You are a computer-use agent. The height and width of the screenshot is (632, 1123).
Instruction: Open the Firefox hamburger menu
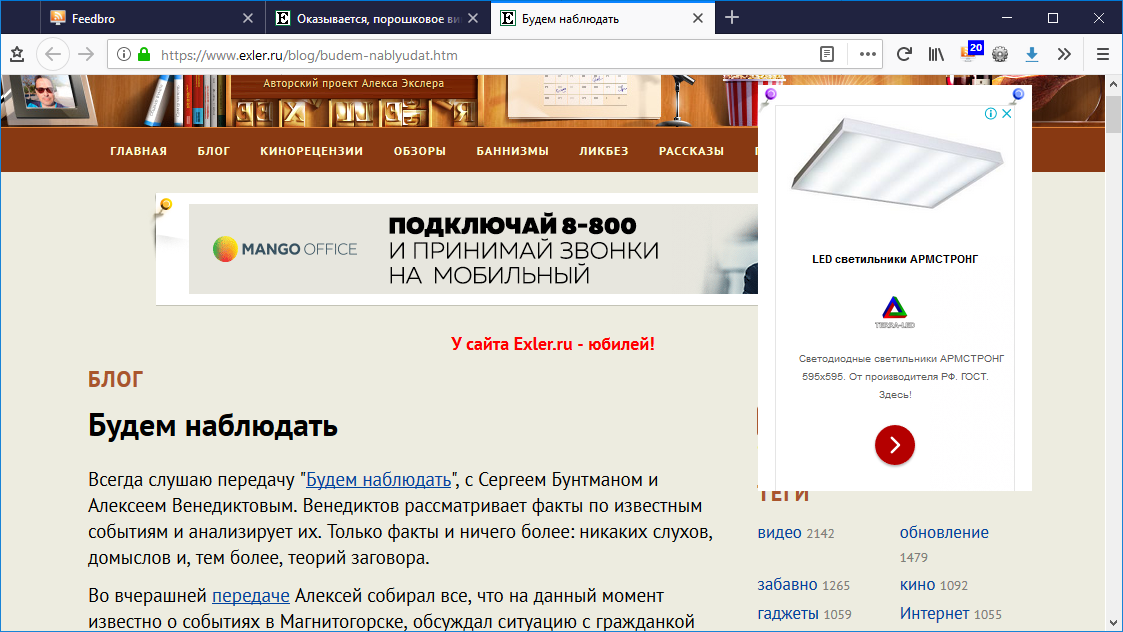coord(1103,54)
